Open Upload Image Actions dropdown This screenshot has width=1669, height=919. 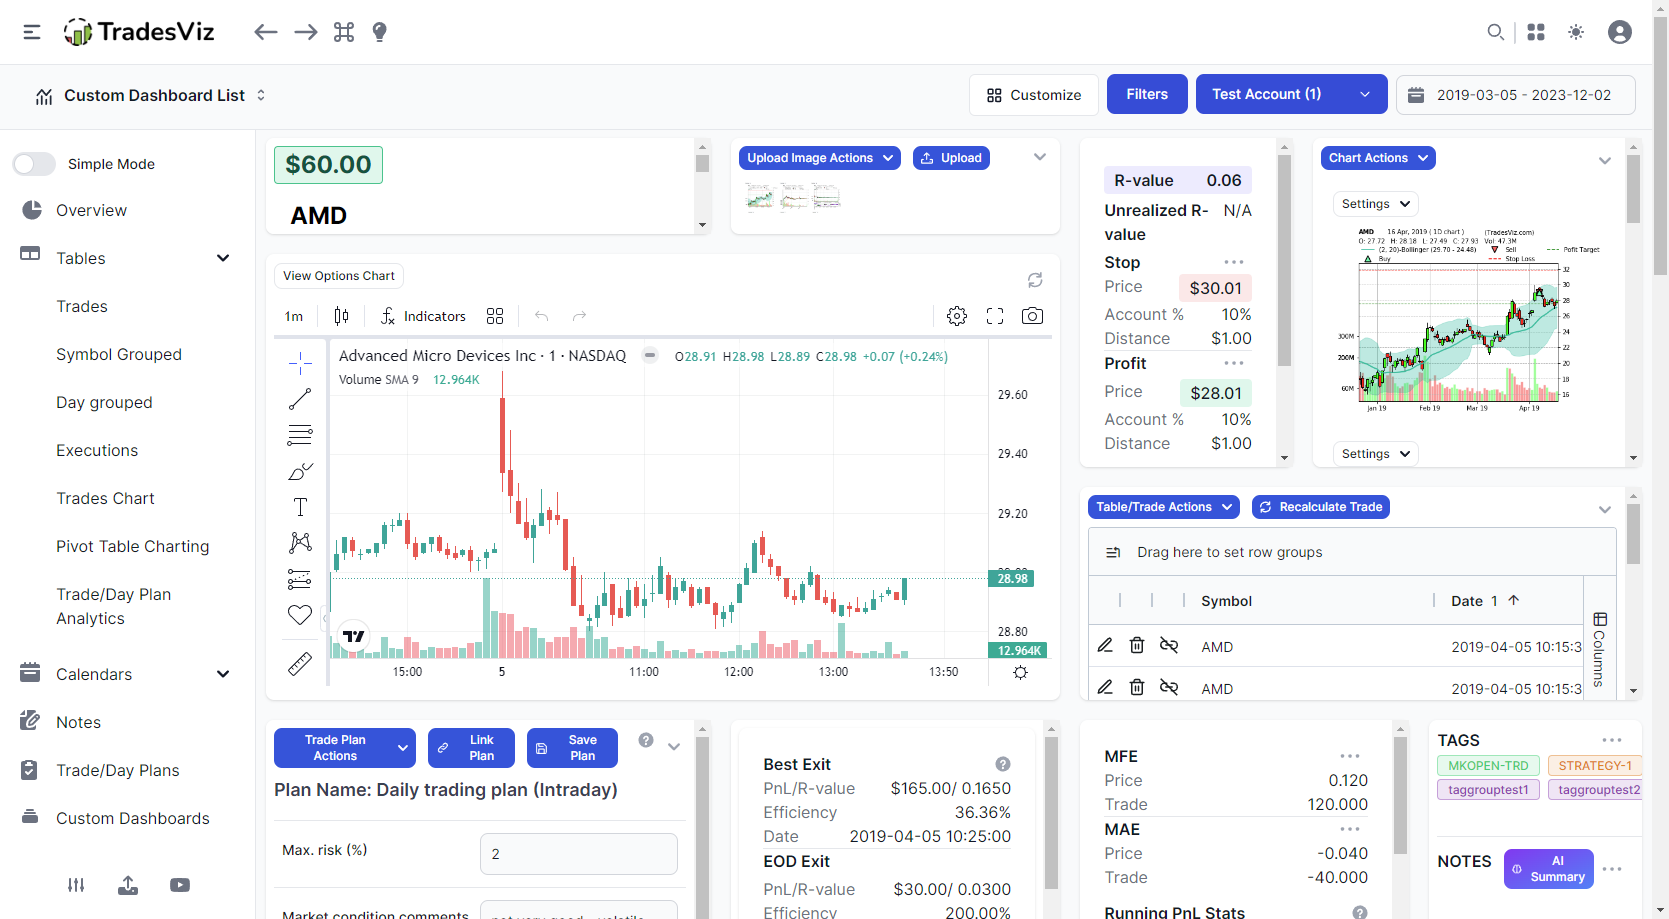click(x=820, y=158)
